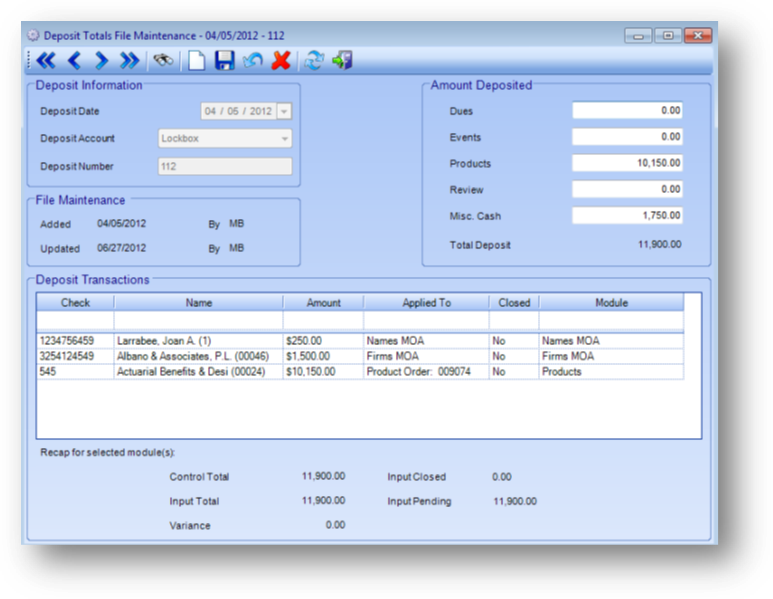Click the Total Deposit value 11,900.00

tap(660, 244)
